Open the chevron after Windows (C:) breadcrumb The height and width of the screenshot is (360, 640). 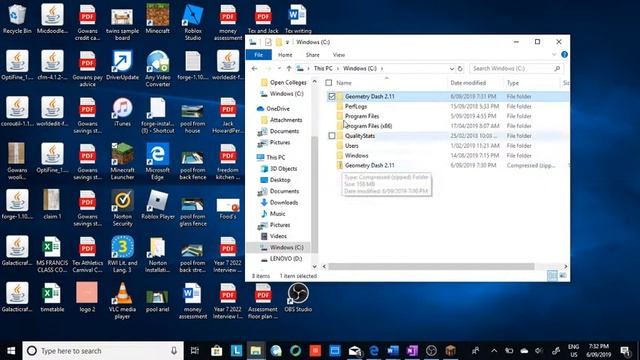click(x=382, y=69)
